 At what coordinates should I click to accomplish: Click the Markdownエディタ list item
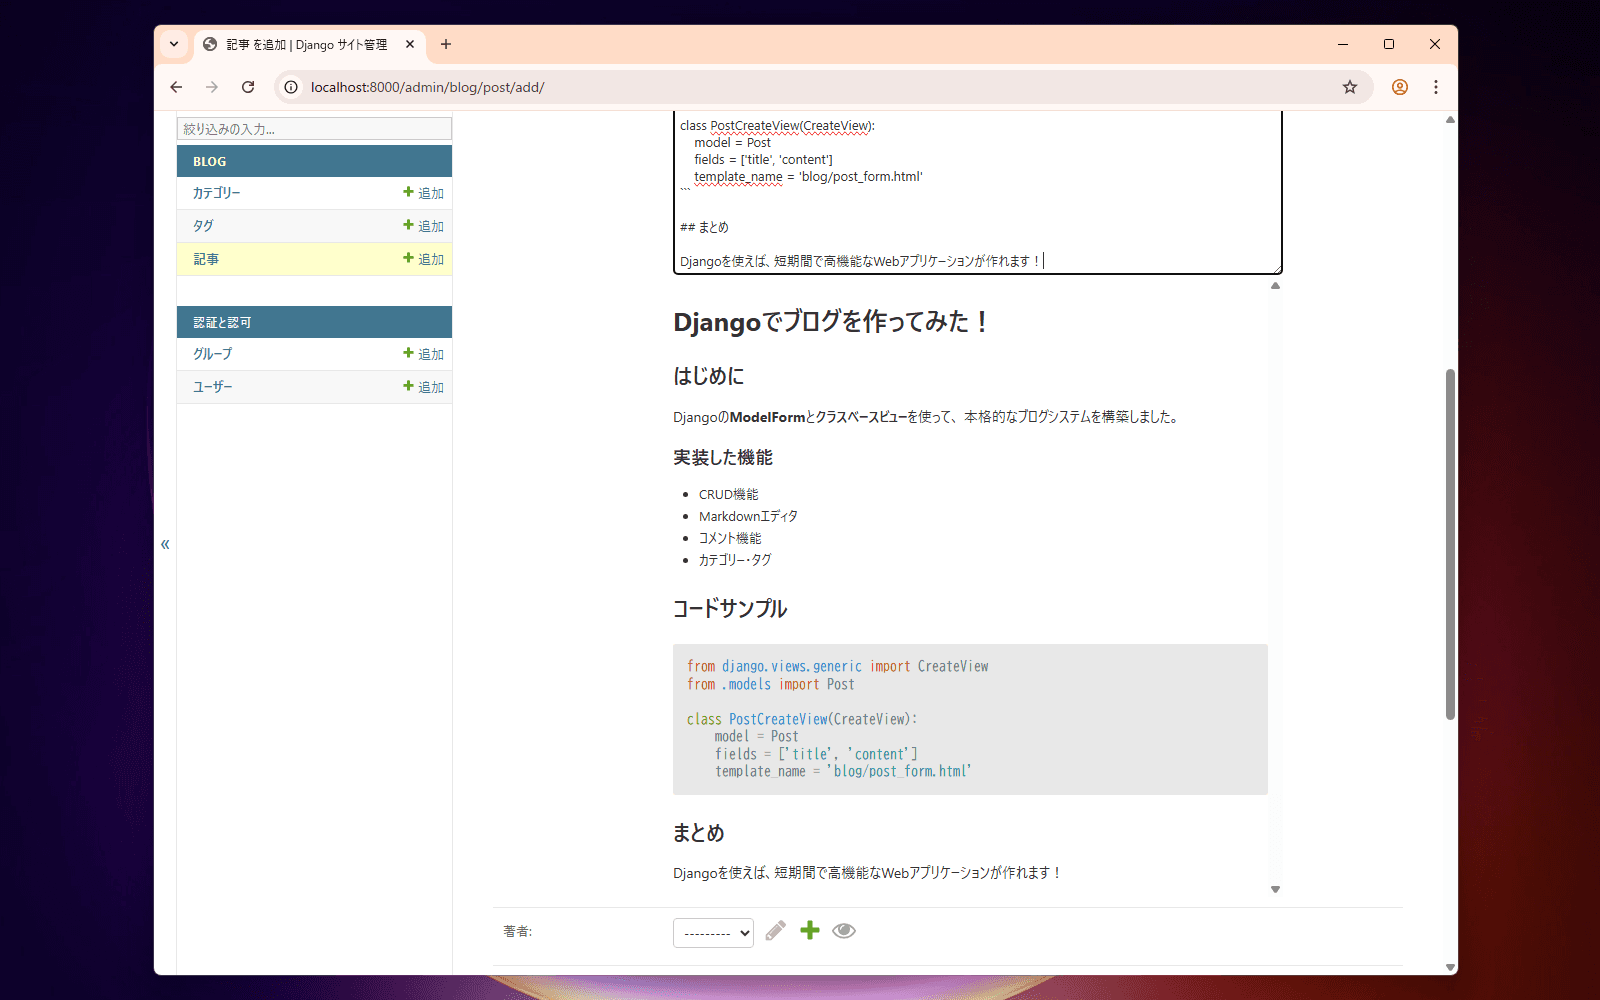748,516
